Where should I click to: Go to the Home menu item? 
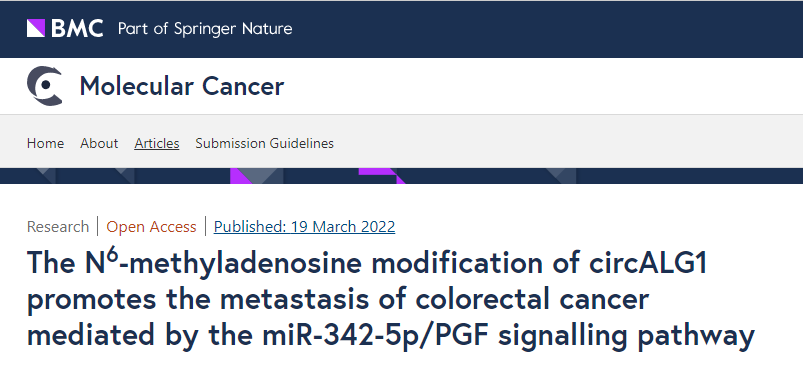[46, 143]
